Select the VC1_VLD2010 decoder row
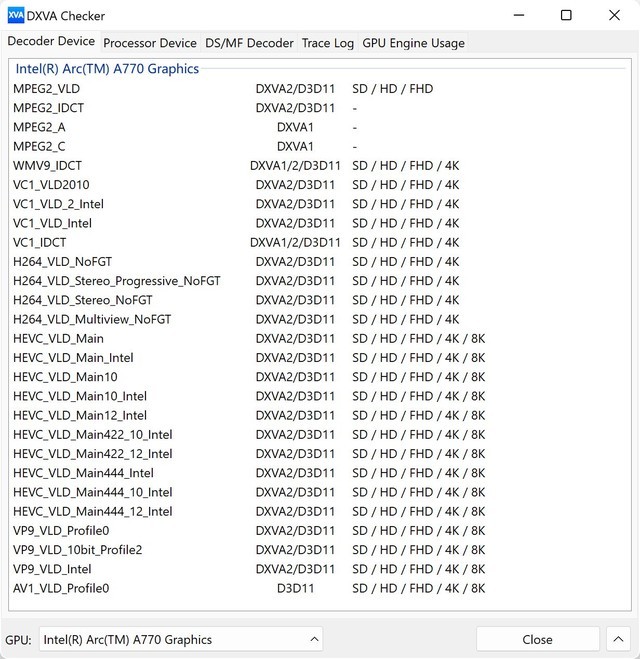Viewport: 640px width, 659px height. tap(319, 185)
